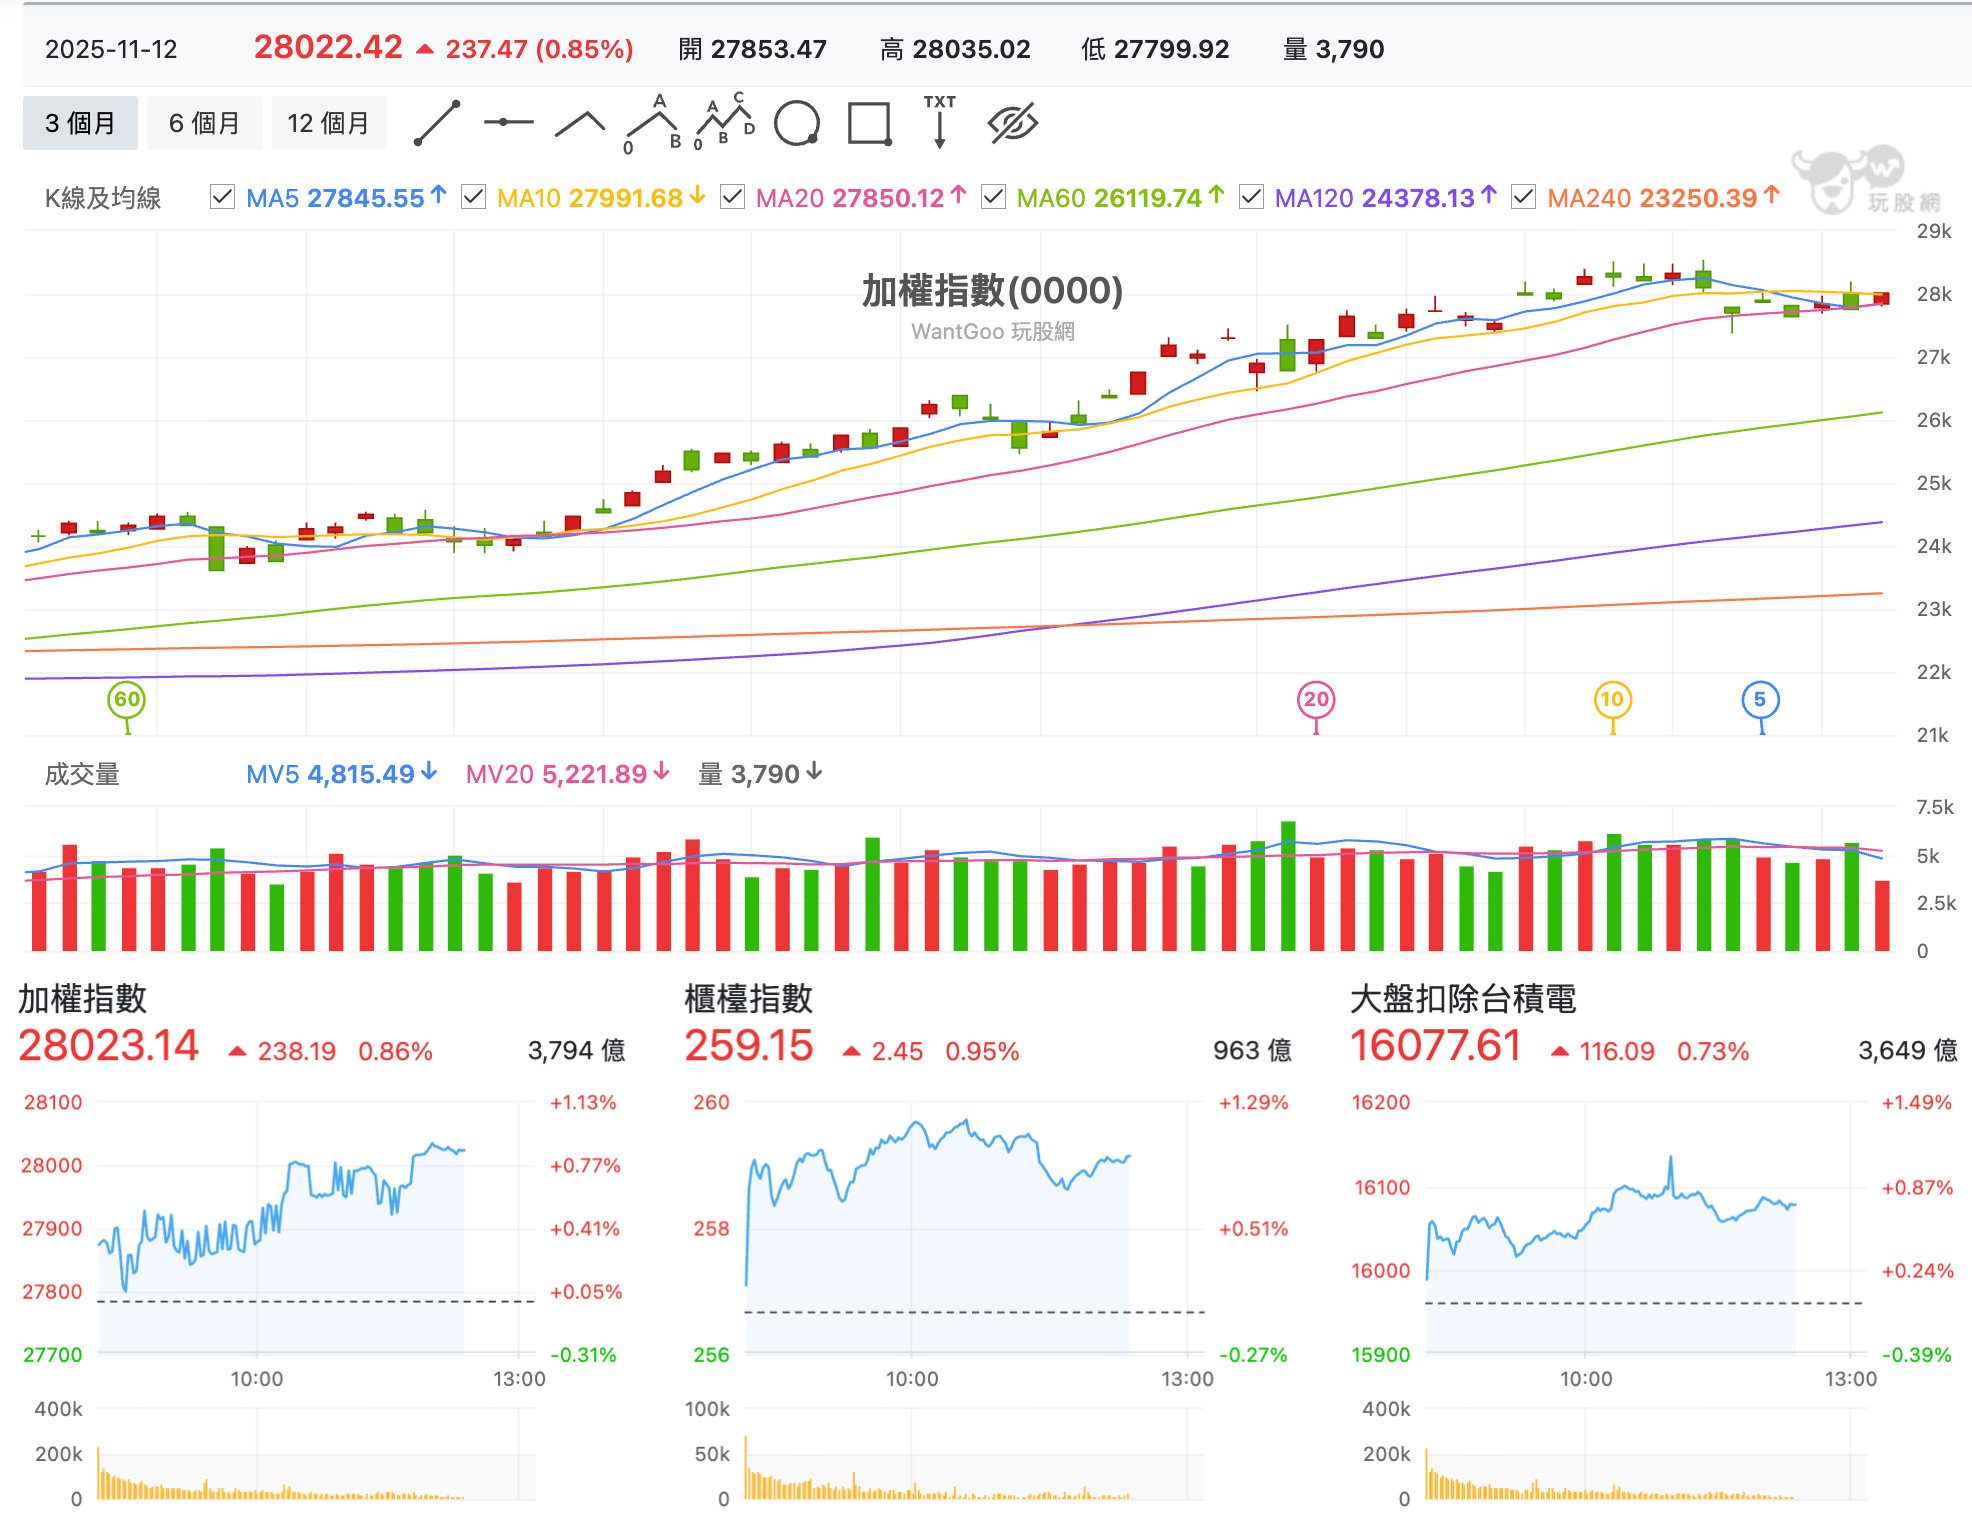Select the horizontal line drawing tool
This screenshot has height=1521, width=1972.
point(508,123)
